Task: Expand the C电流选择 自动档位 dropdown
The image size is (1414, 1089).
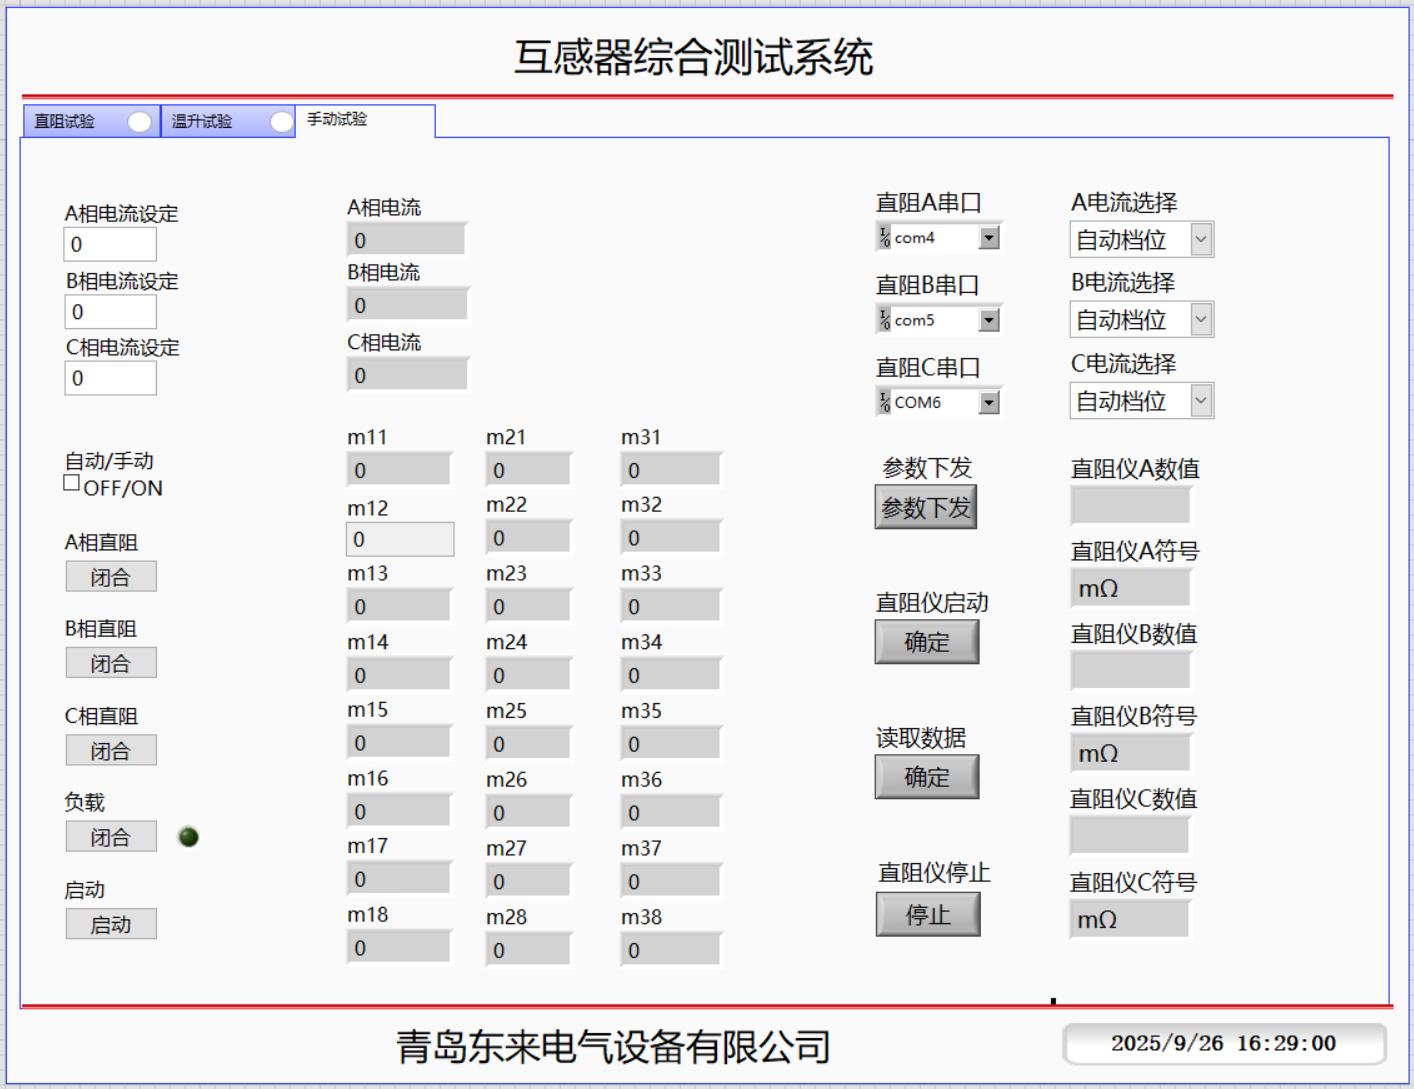Action: click(1201, 401)
